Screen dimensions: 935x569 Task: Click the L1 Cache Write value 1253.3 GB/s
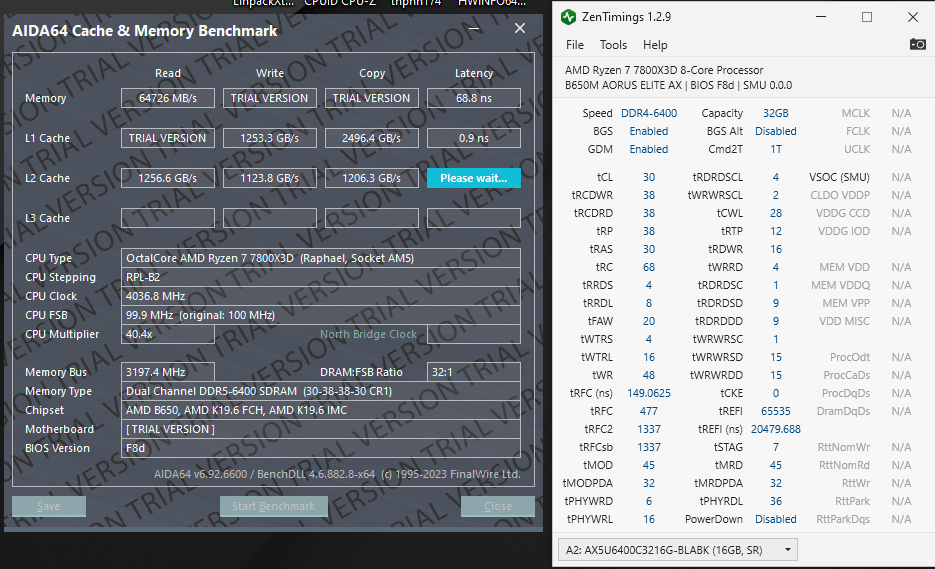coord(270,138)
